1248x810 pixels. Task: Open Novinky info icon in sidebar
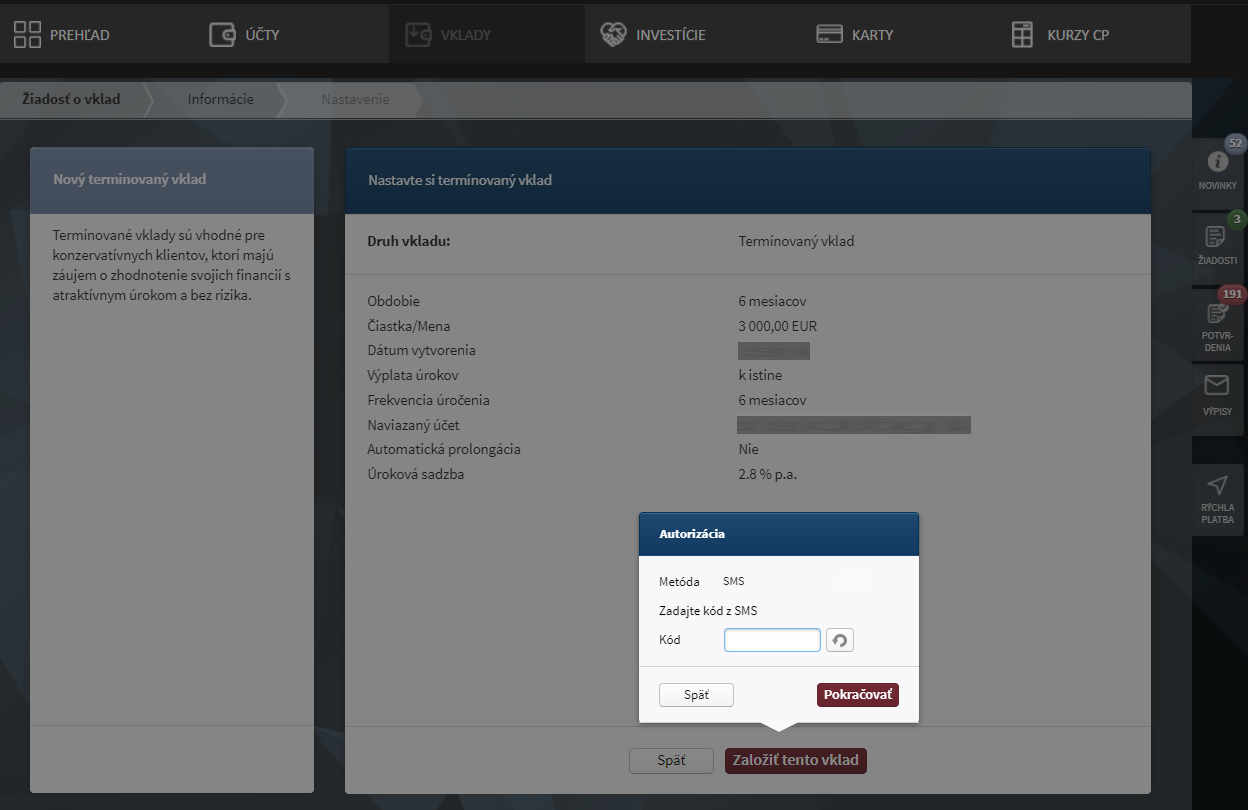pyautogui.click(x=1217, y=162)
